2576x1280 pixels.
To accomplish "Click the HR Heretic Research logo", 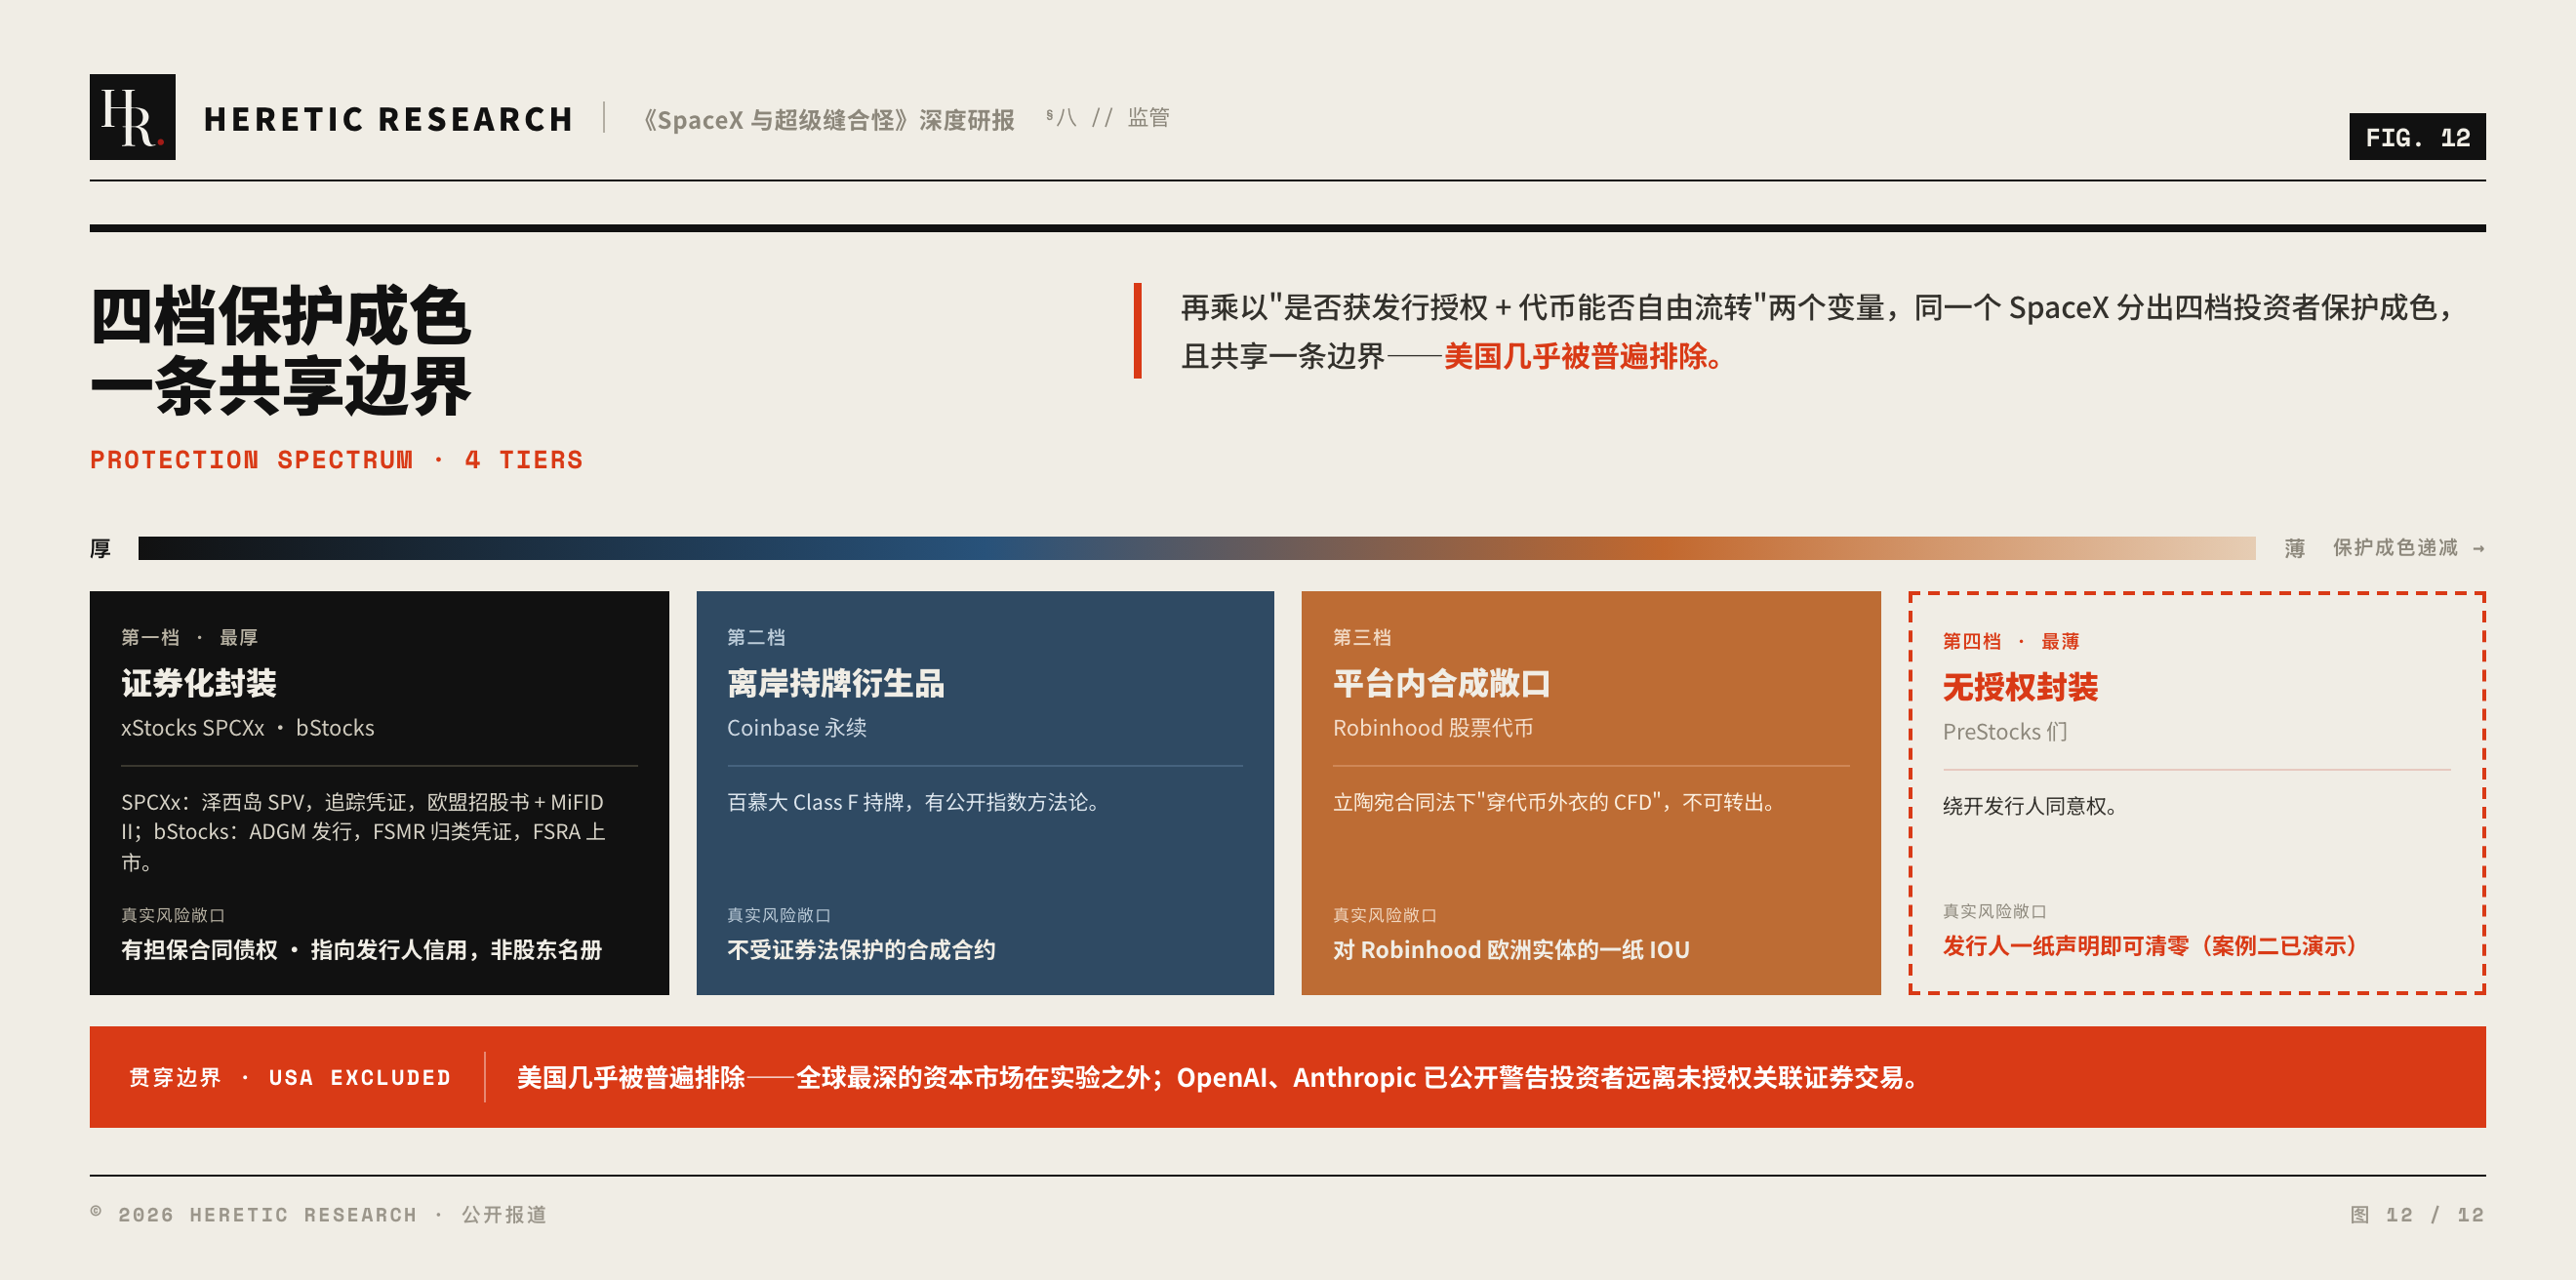I will (132, 117).
